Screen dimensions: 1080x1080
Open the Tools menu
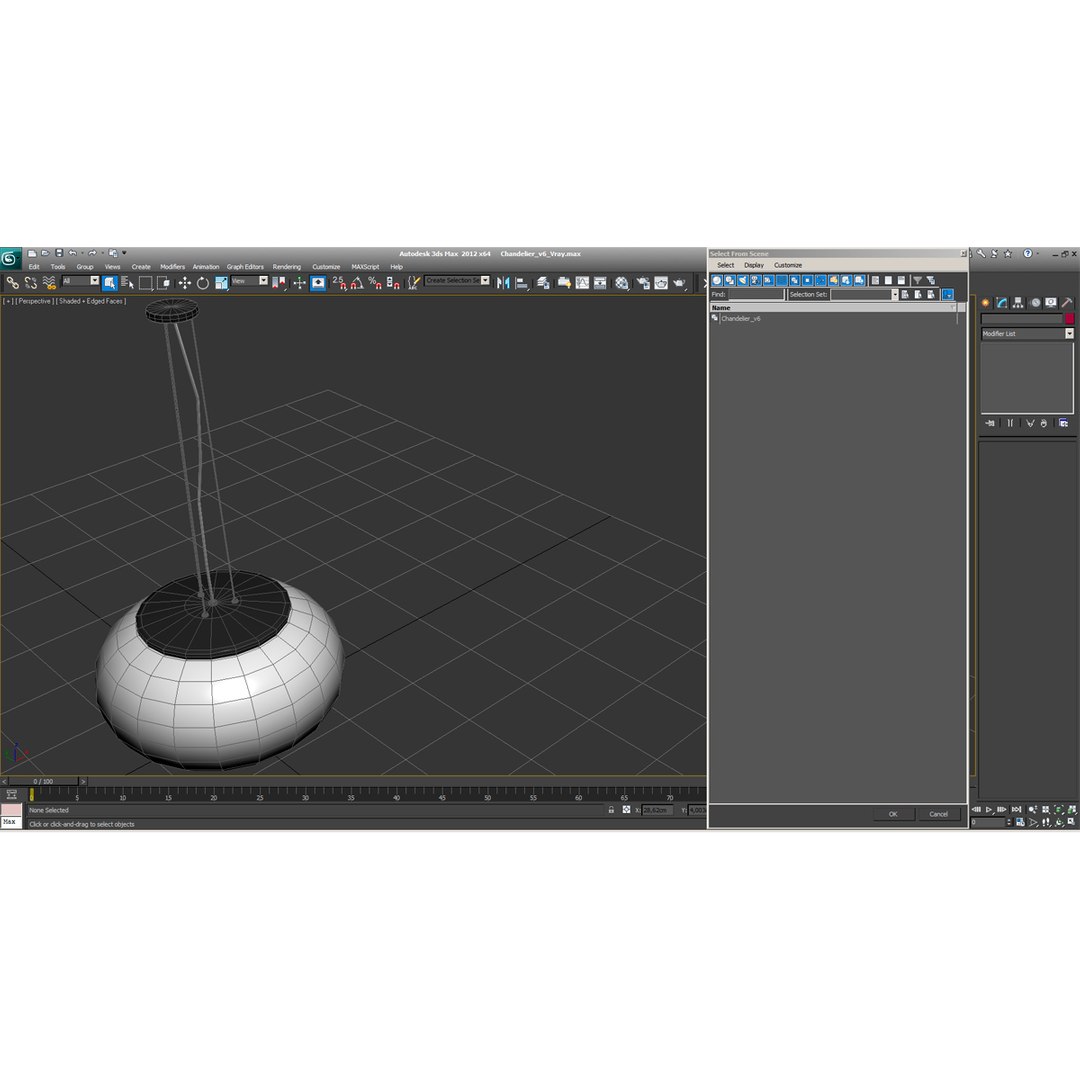[58, 267]
